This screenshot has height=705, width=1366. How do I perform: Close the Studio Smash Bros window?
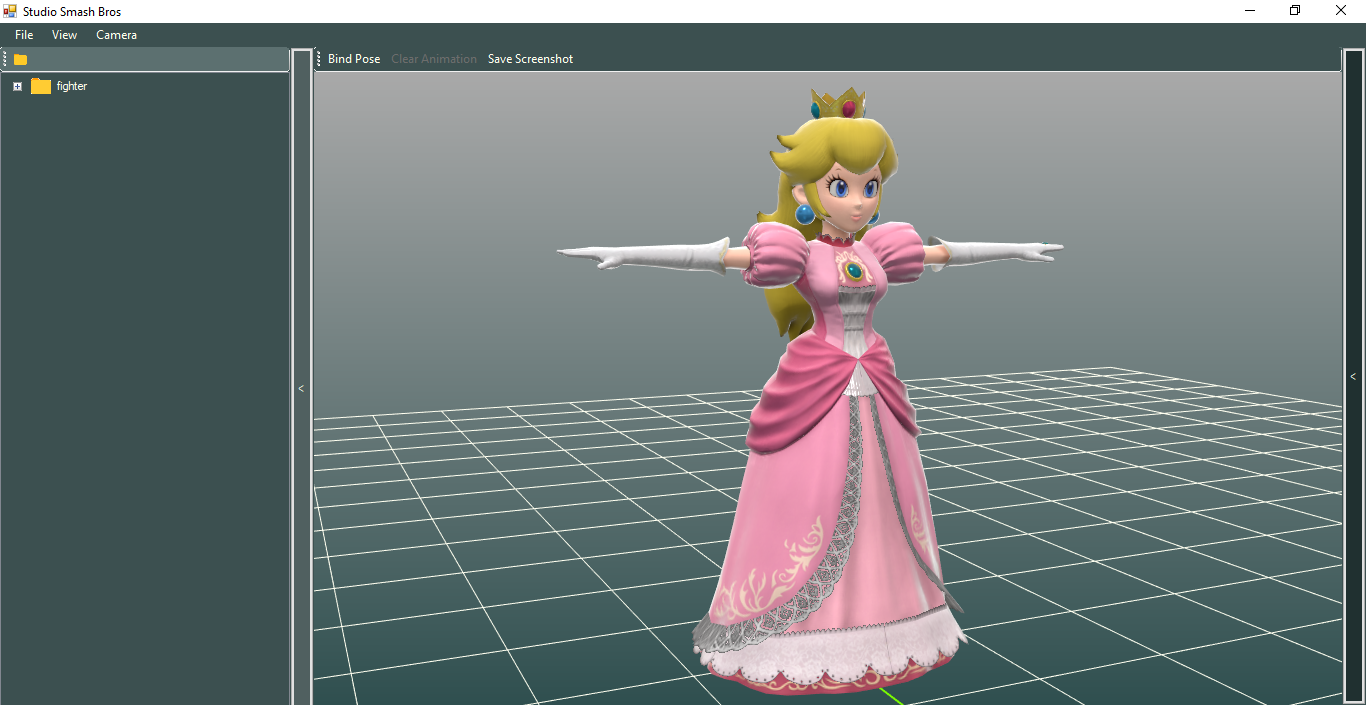click(1342, 11)
